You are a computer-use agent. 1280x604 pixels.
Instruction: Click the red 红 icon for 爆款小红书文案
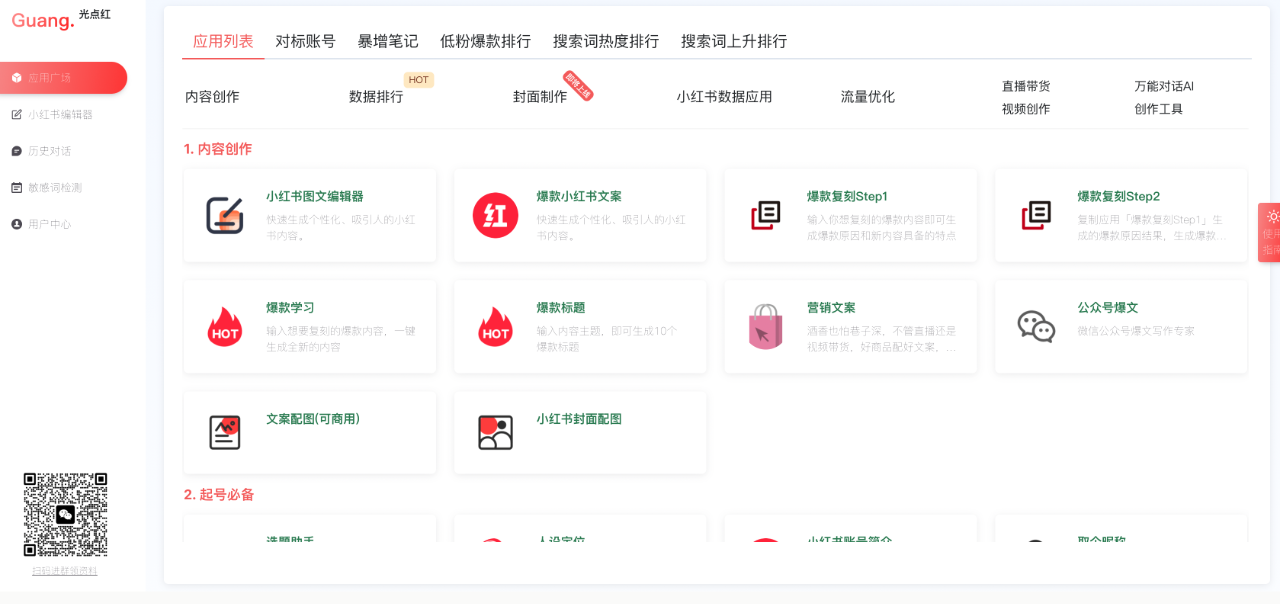coord(495,214)
